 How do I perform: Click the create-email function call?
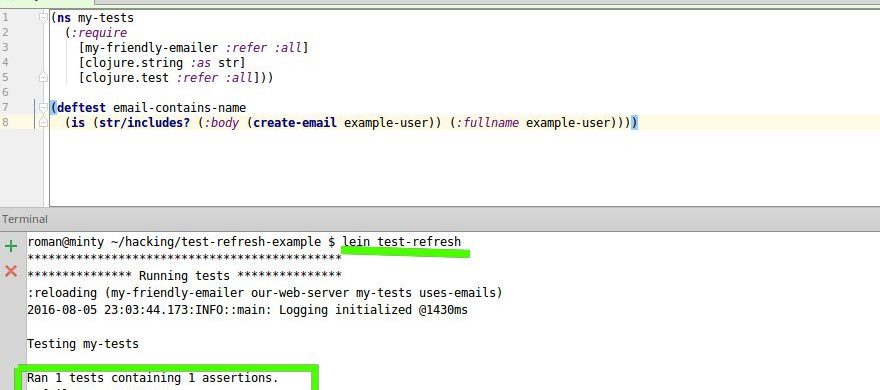click(x=295, y=122)
